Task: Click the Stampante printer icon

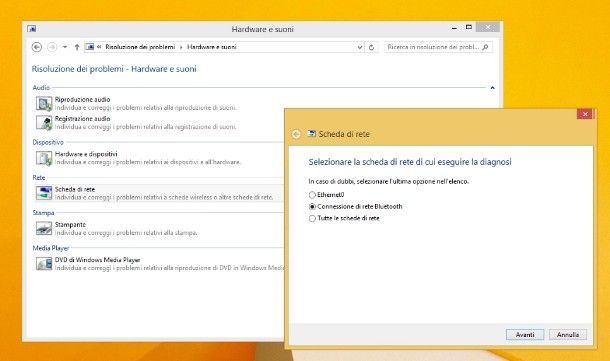Action: [x=44, y=228]
